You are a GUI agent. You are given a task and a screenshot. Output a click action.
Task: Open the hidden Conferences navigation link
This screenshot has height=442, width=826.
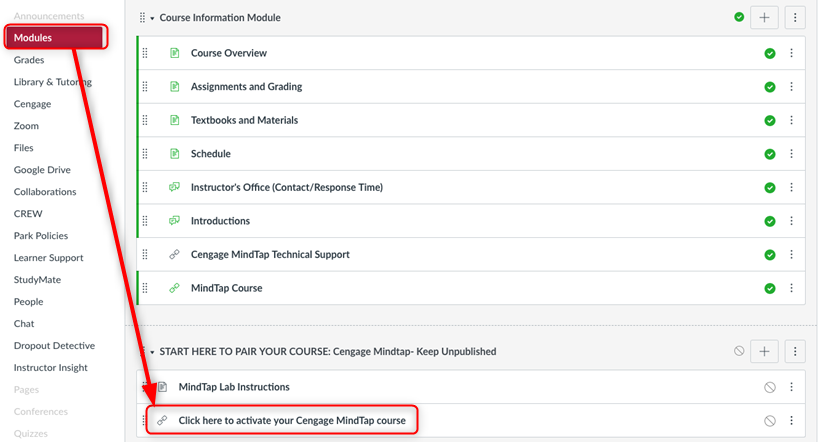[x=41, y=411]
